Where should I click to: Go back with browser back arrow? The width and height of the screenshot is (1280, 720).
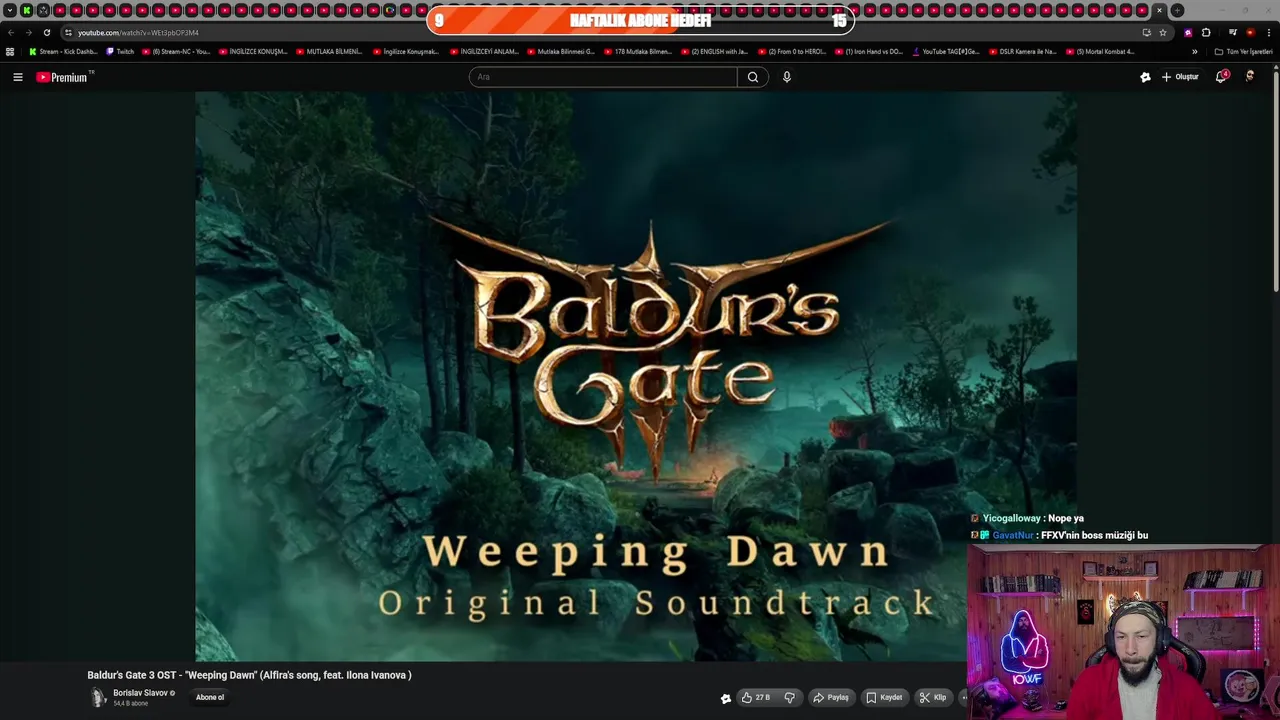click(11, 32)
